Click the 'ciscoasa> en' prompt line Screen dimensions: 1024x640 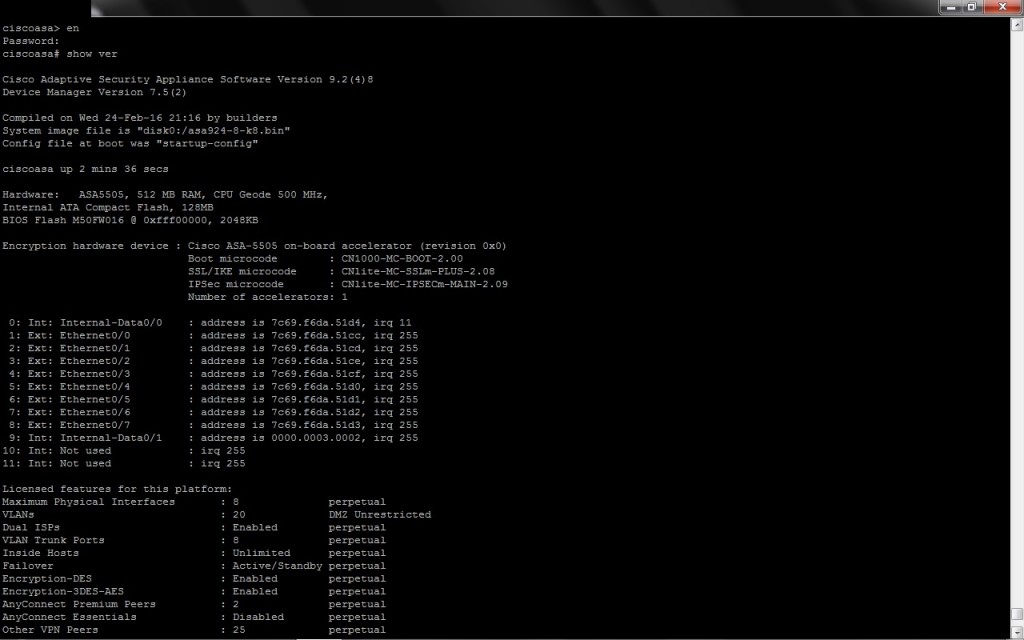coord(40,28)
